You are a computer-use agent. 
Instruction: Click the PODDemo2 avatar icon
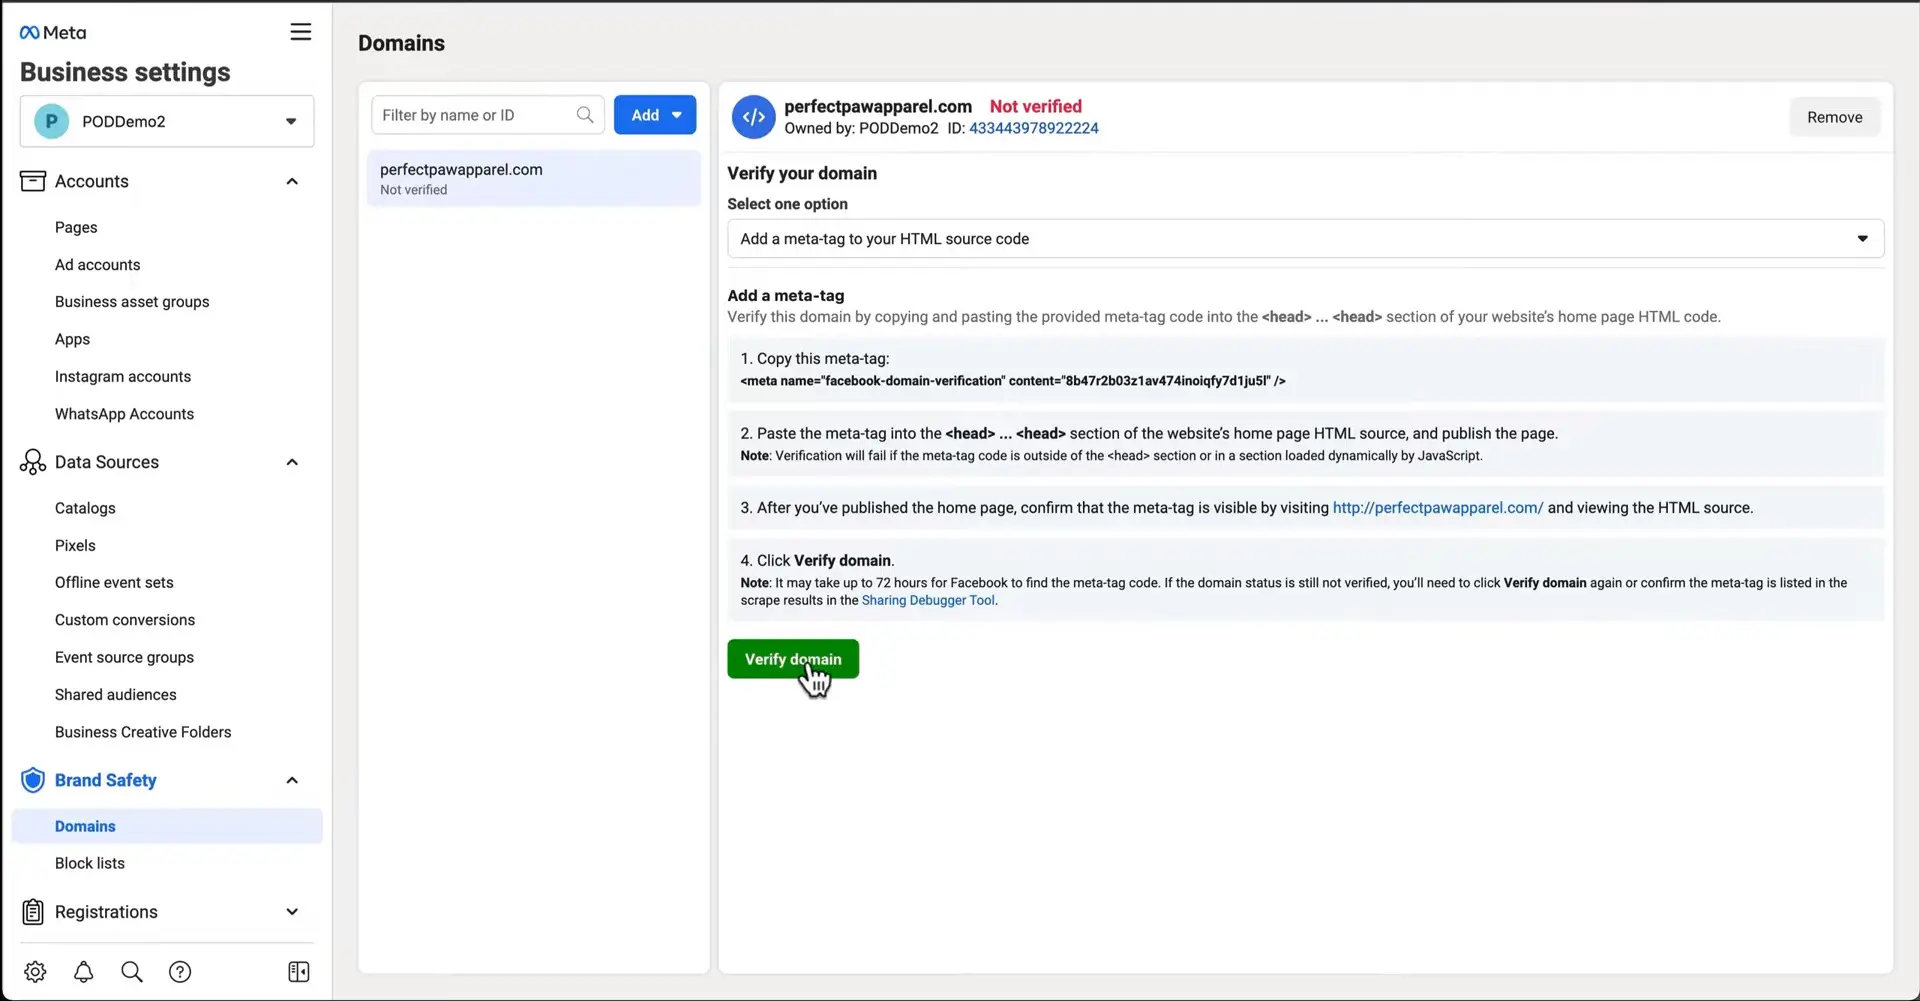(x=52, y=121)
